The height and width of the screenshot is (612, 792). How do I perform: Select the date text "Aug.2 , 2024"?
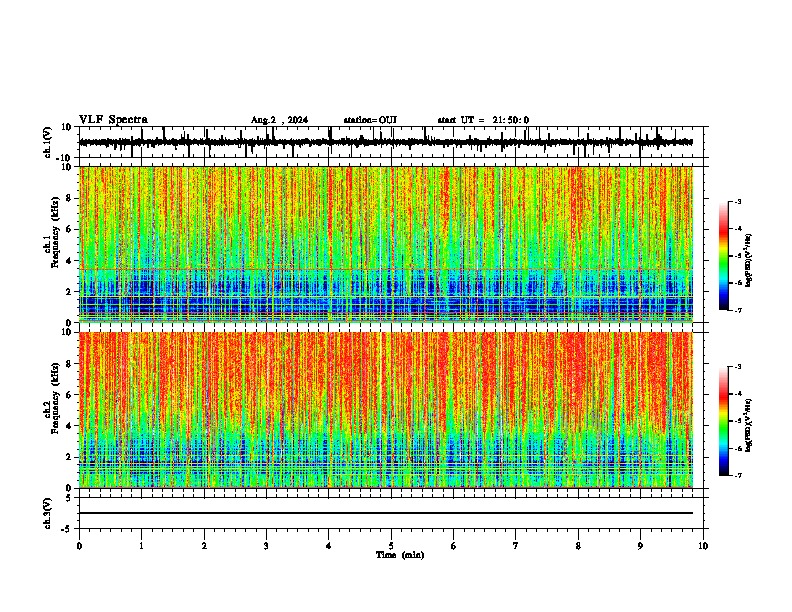[x=279, y=120]
